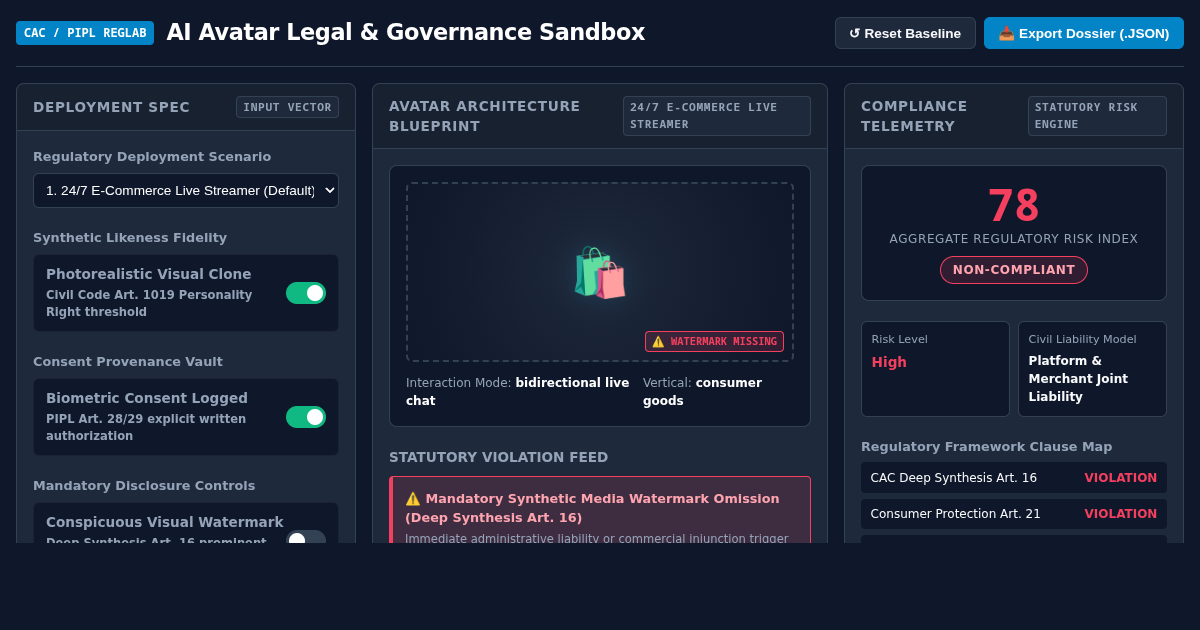Click the Risk Level High card

935,369
